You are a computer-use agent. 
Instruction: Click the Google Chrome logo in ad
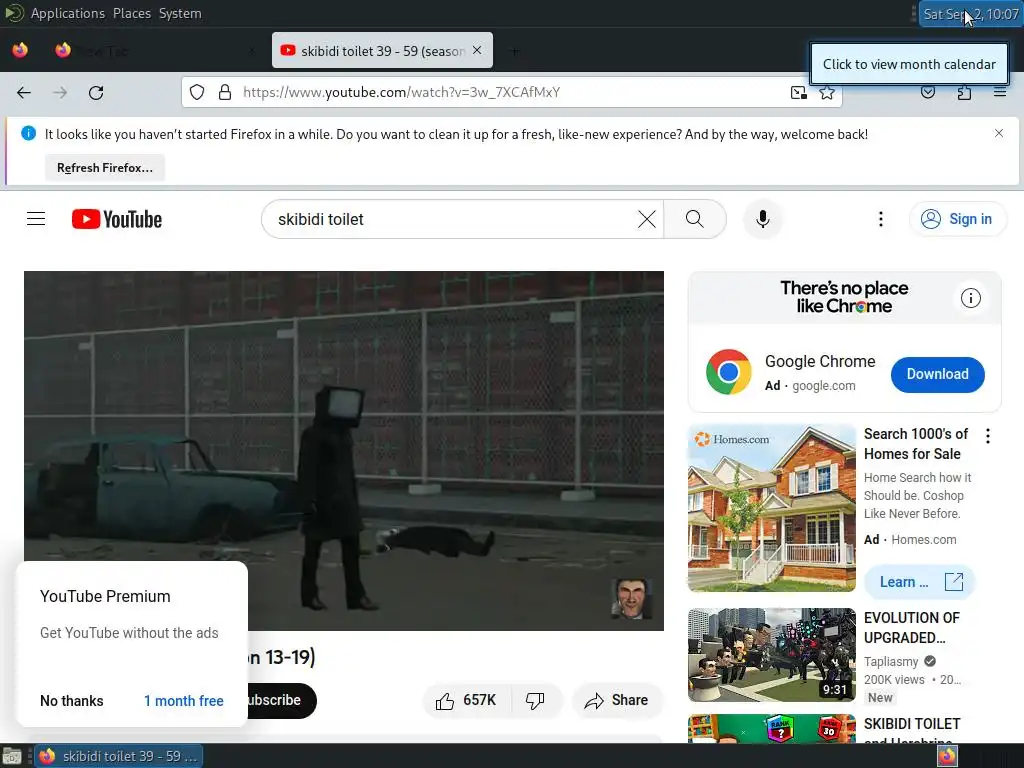tap(728, 372)
